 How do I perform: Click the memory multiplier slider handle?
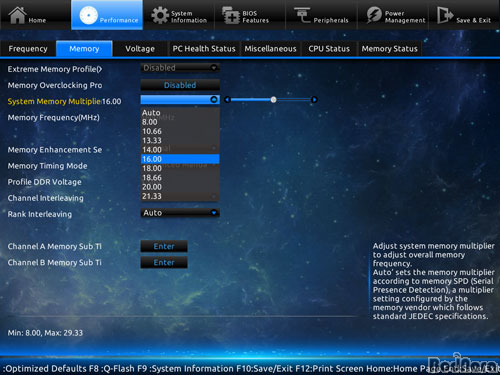(273, 99)
